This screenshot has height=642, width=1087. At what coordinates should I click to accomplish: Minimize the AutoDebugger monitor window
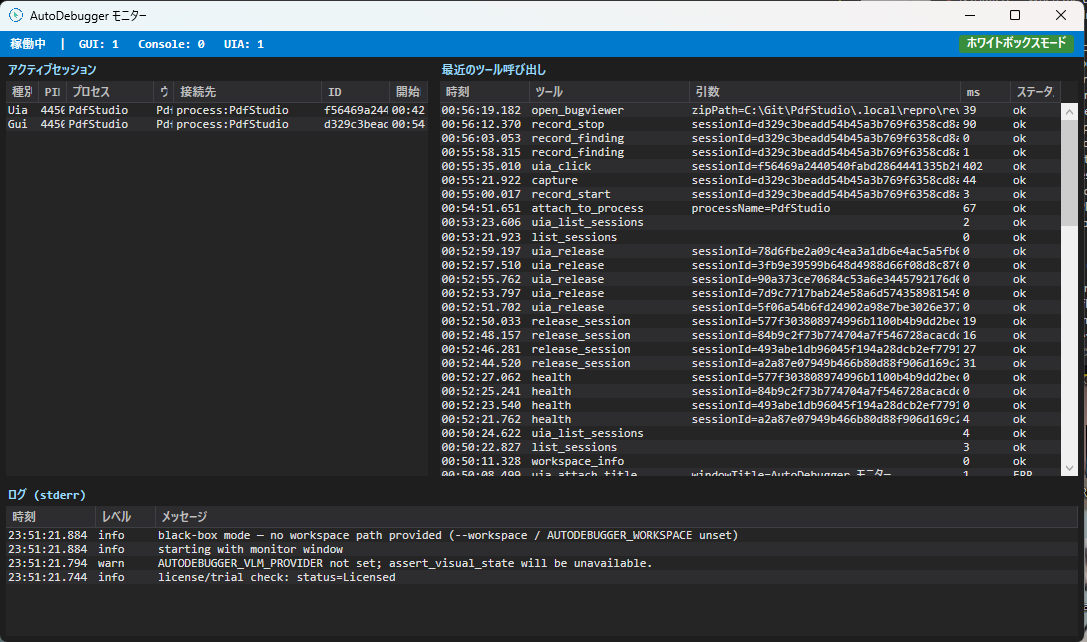pyautogui.click(x=970, y=15)
